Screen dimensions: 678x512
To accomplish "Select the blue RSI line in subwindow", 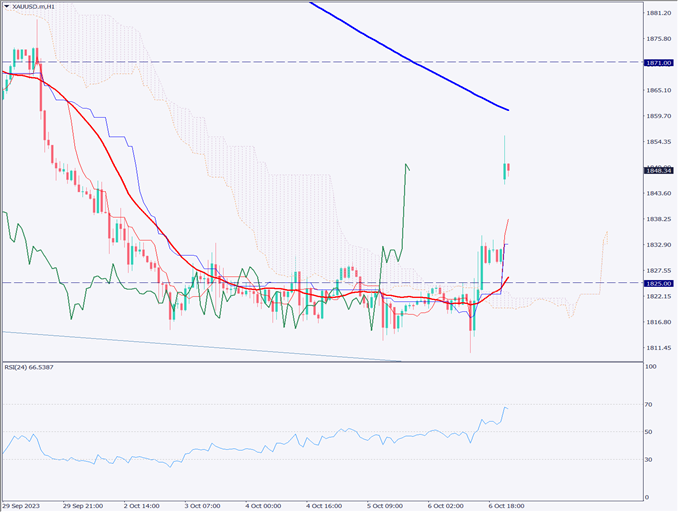I will pyautogui.click(x=300, y=441).
